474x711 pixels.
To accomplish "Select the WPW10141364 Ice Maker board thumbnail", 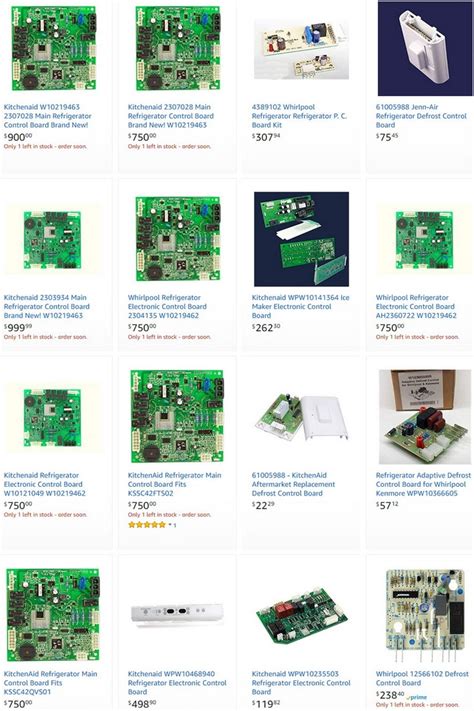I will 301,239.
